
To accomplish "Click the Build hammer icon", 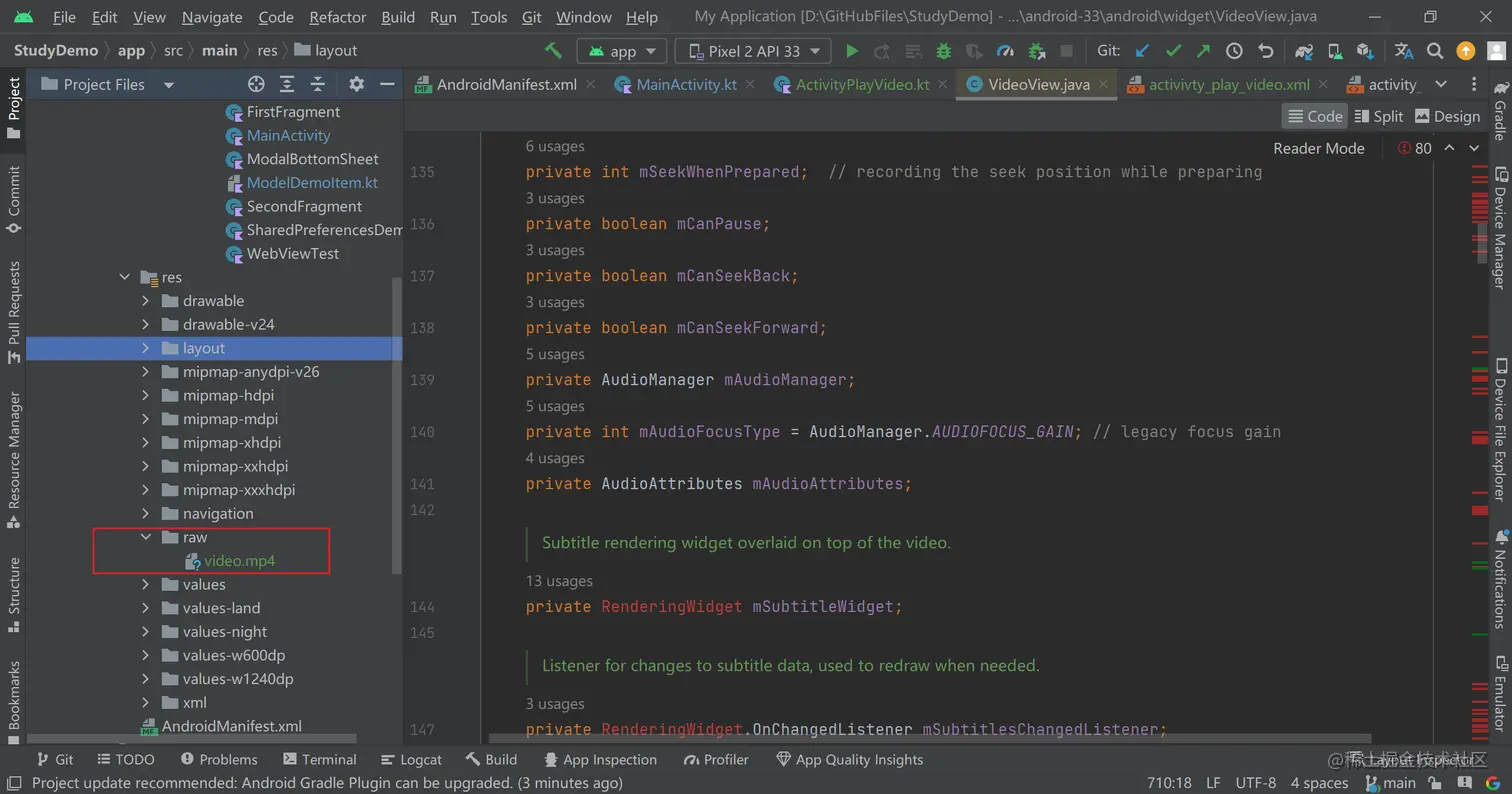I will (553, 51).
